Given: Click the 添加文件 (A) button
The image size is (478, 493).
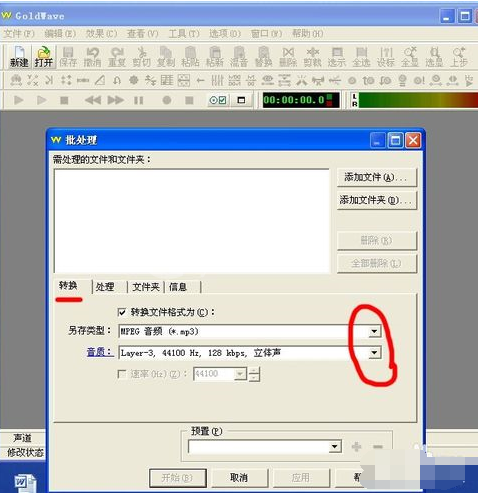Looking at the screenshot, I should (377, 177).
